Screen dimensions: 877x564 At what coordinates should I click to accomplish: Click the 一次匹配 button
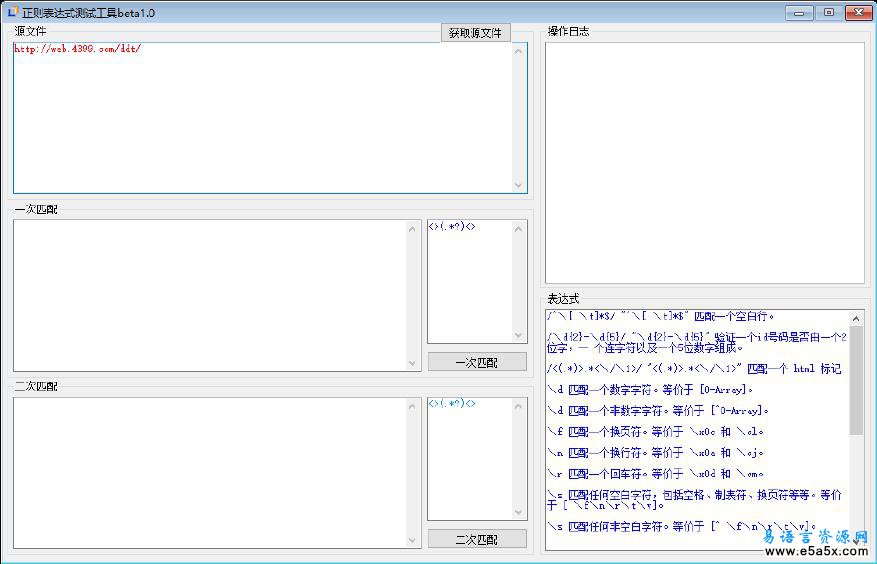[477, 362]
